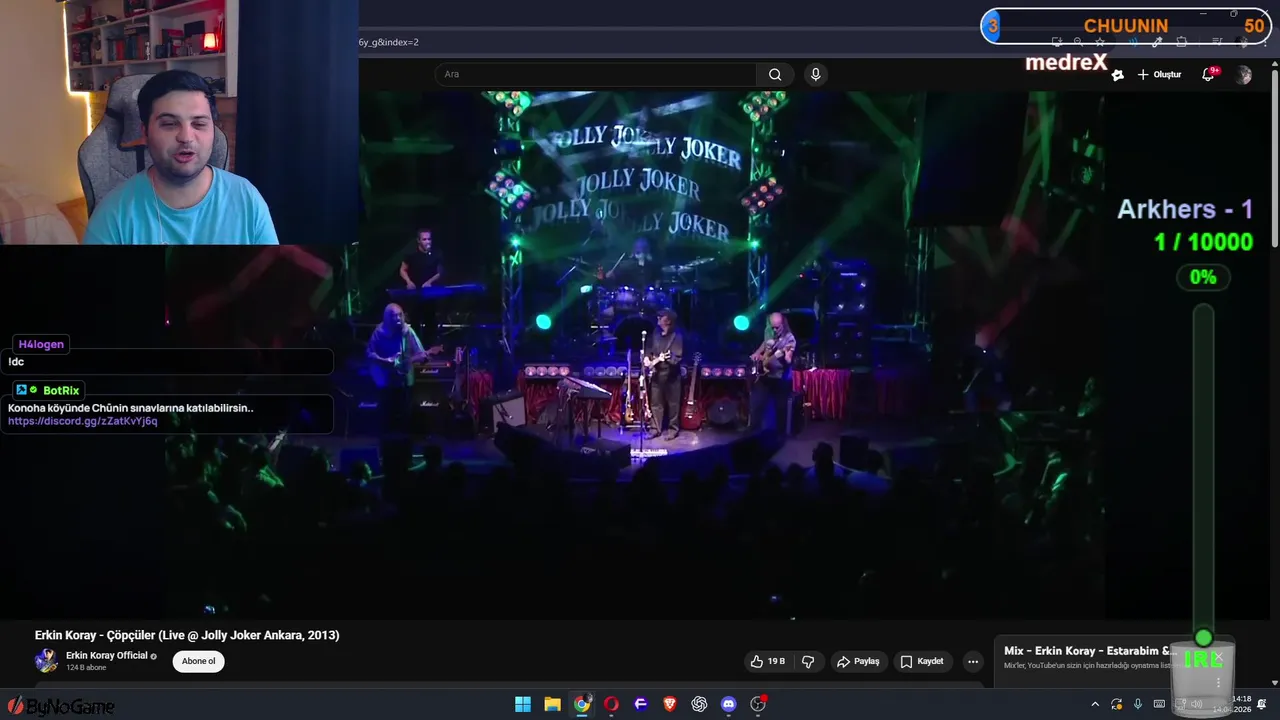This screenshot has width=1280, height=720.
Task: Click the green knob on goal bar
Action: pyautogui.click(x=1203, y=638)
